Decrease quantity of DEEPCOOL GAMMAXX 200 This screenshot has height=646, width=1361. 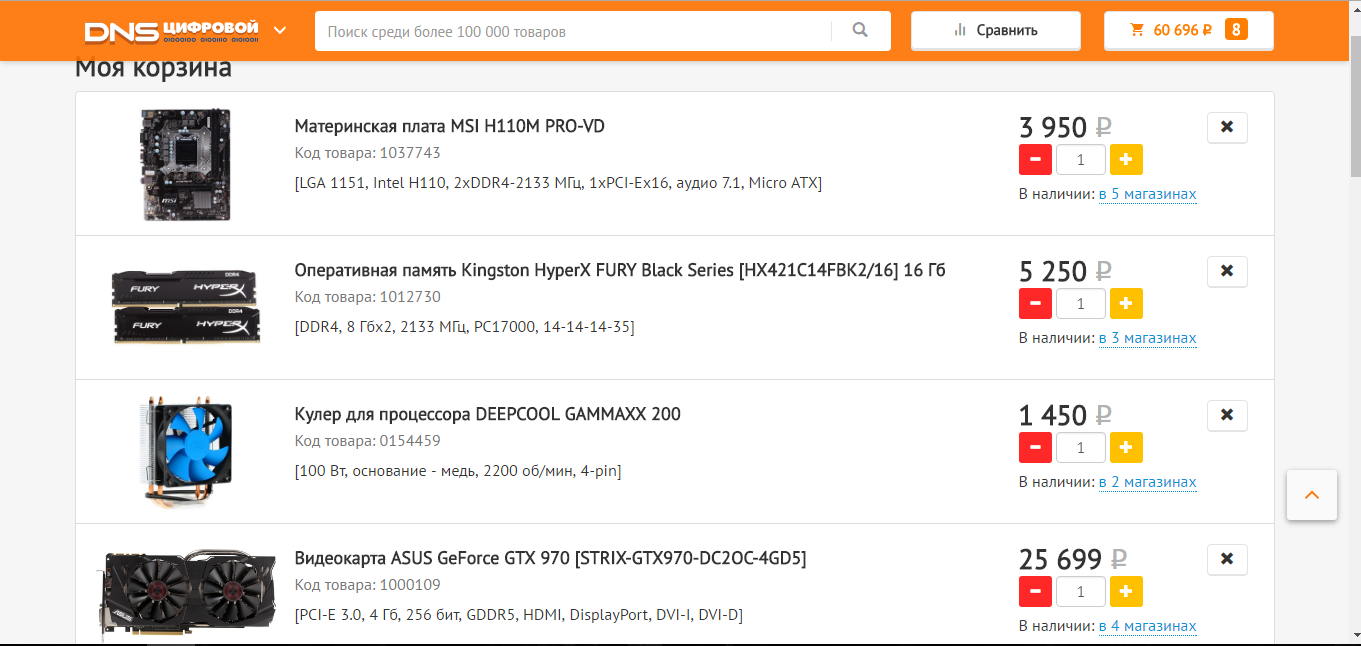click(x=1035, y=448)
